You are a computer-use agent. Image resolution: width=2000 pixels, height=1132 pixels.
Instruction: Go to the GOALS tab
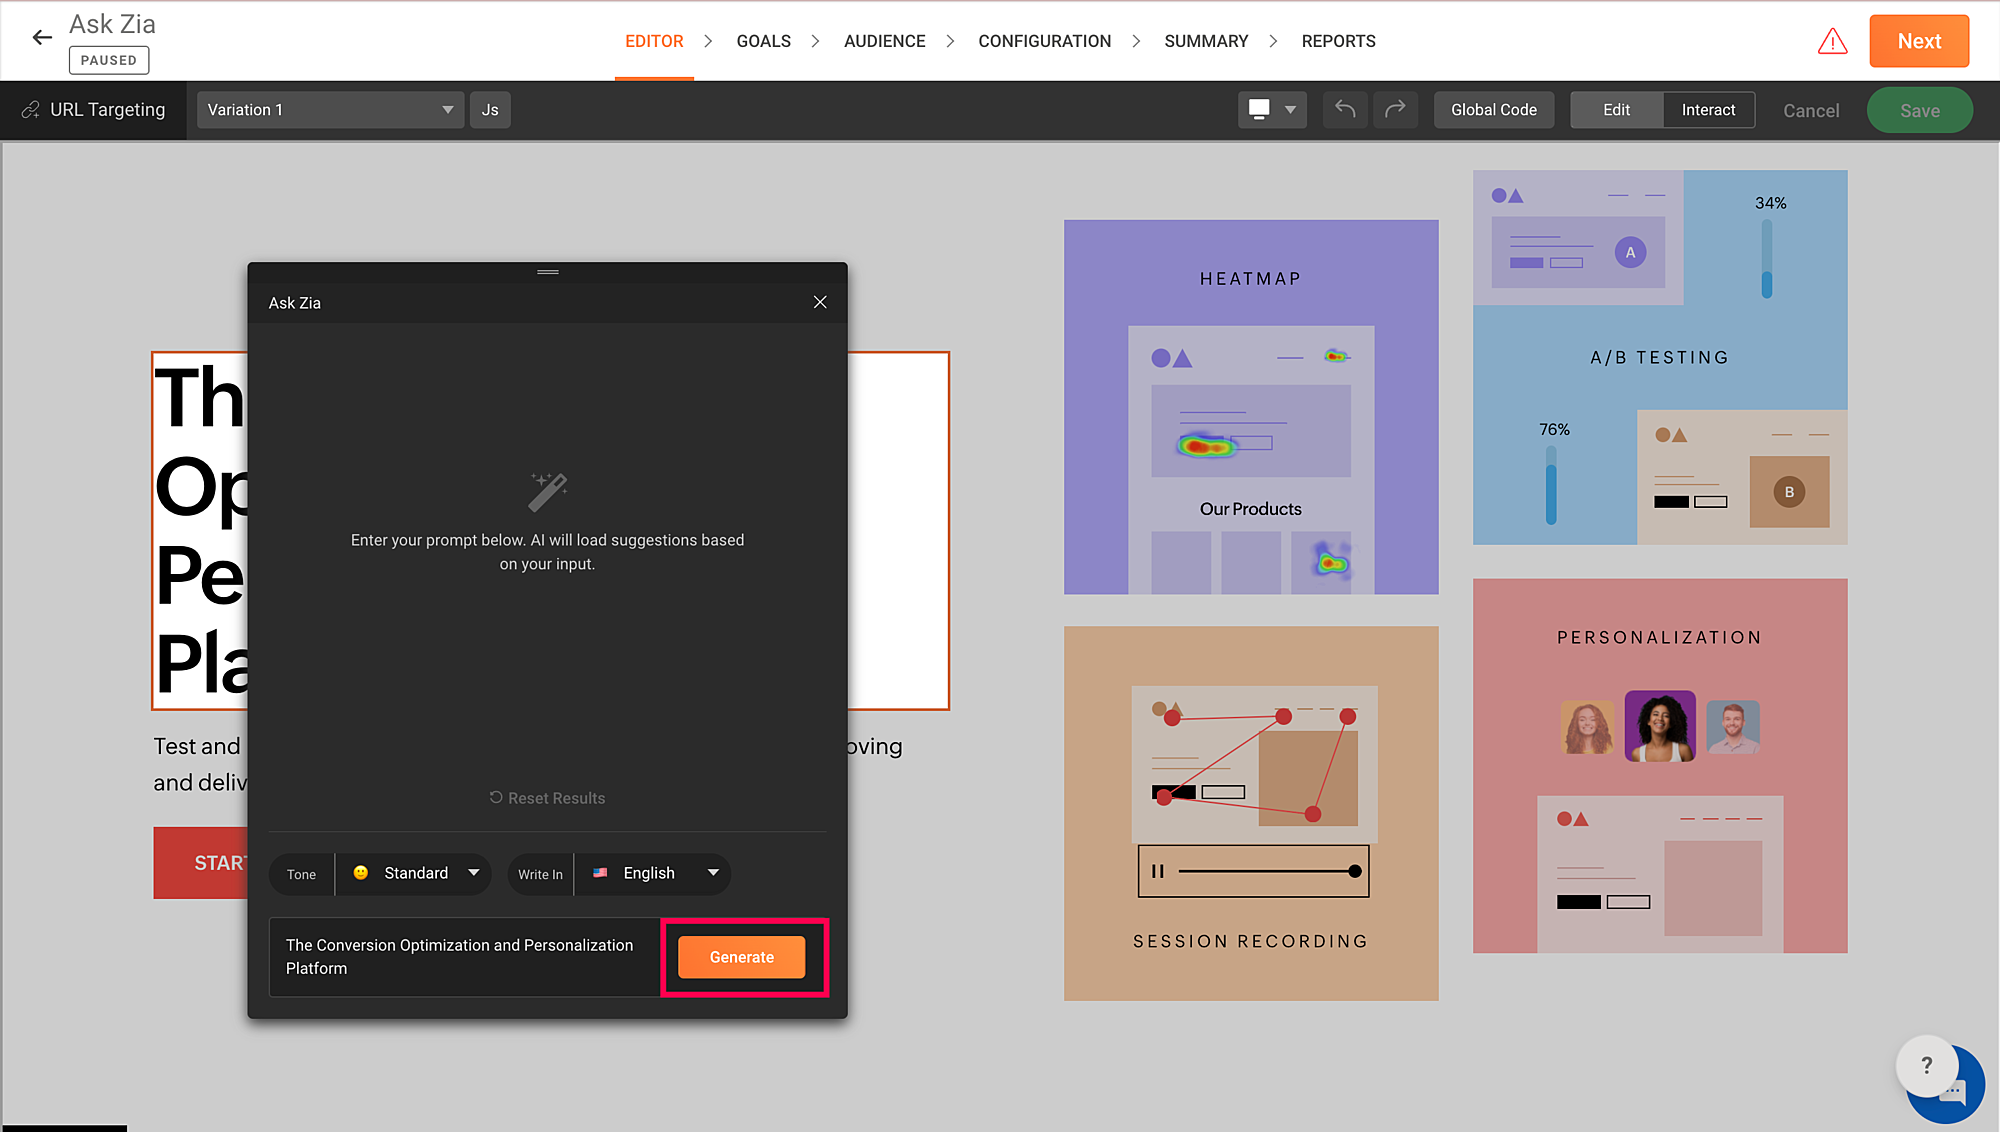point(763,41)
